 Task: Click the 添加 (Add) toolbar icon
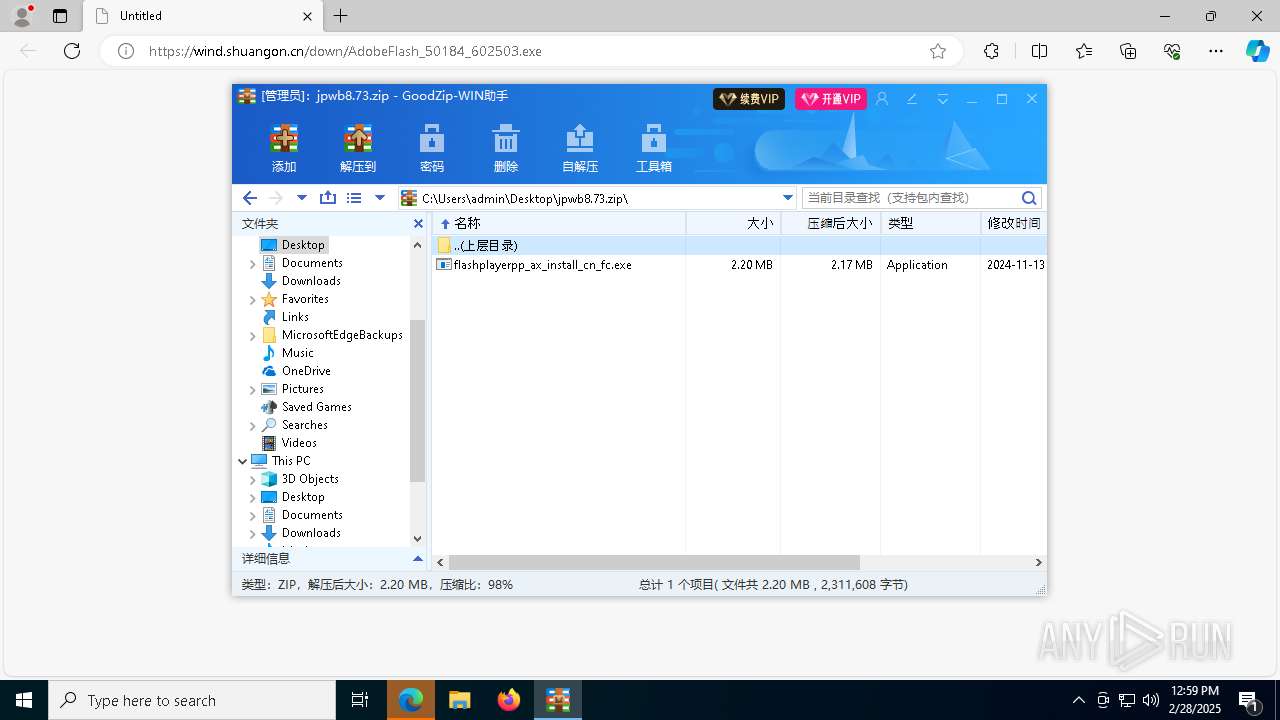(x=284, y=148)
